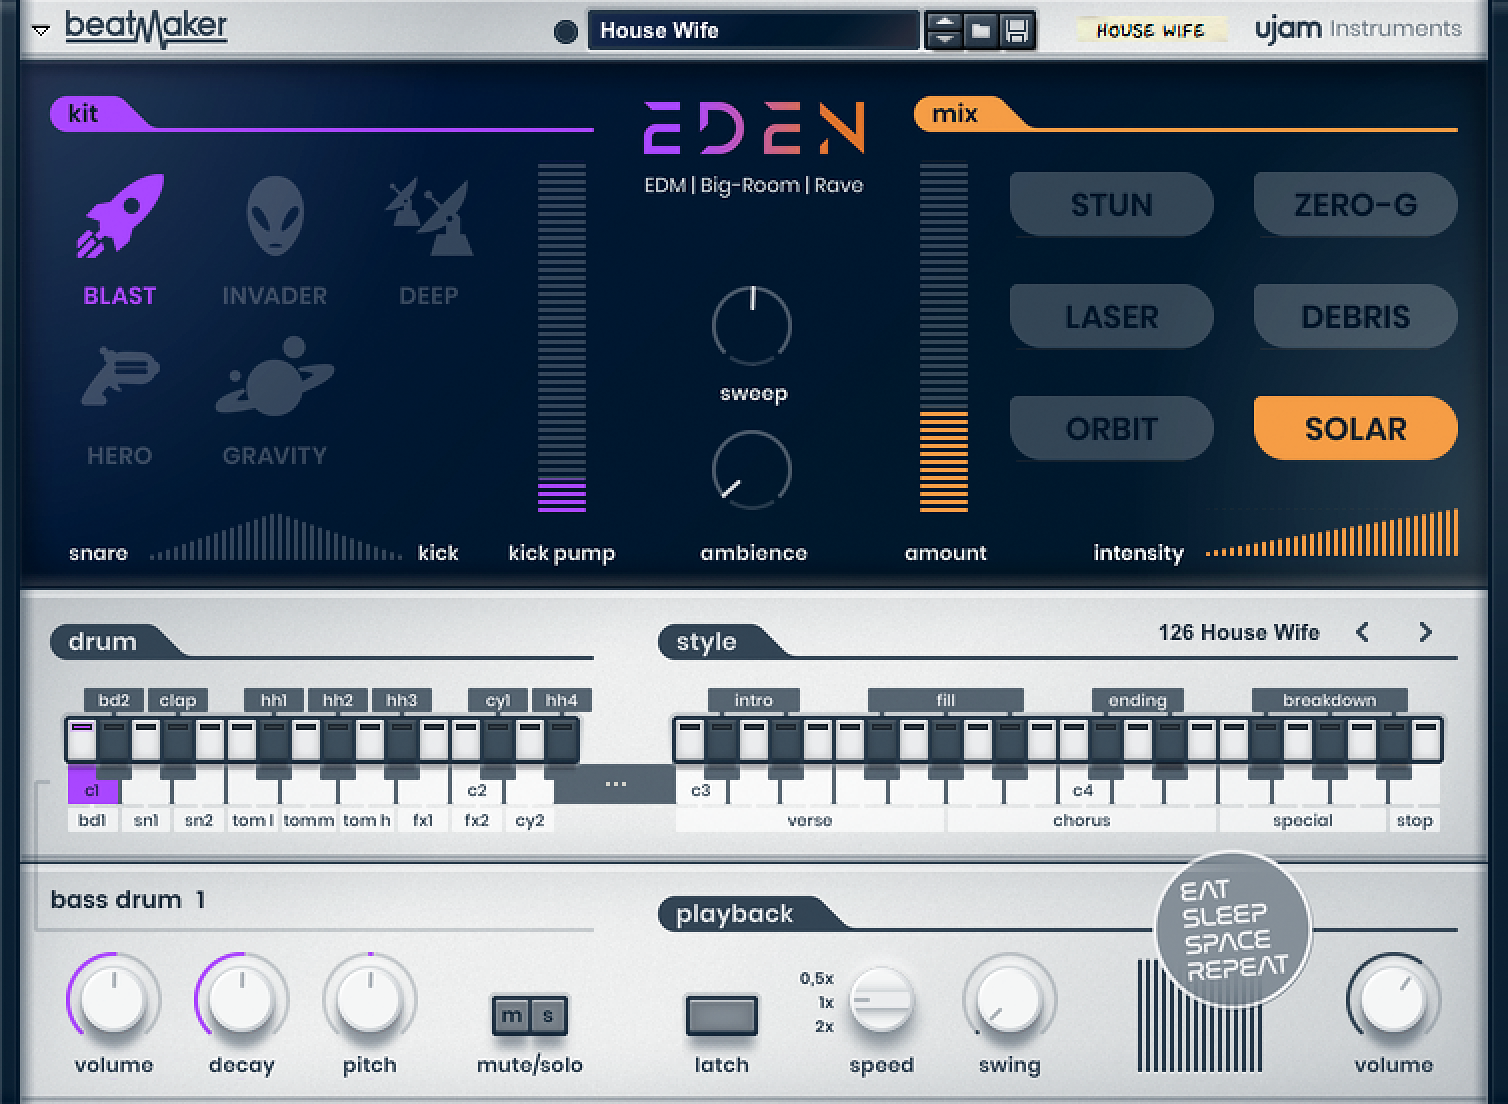Select the Hero ray-gun kit icon
The height and width of the screenshot is (1104, 1508).
coord(120,375)
